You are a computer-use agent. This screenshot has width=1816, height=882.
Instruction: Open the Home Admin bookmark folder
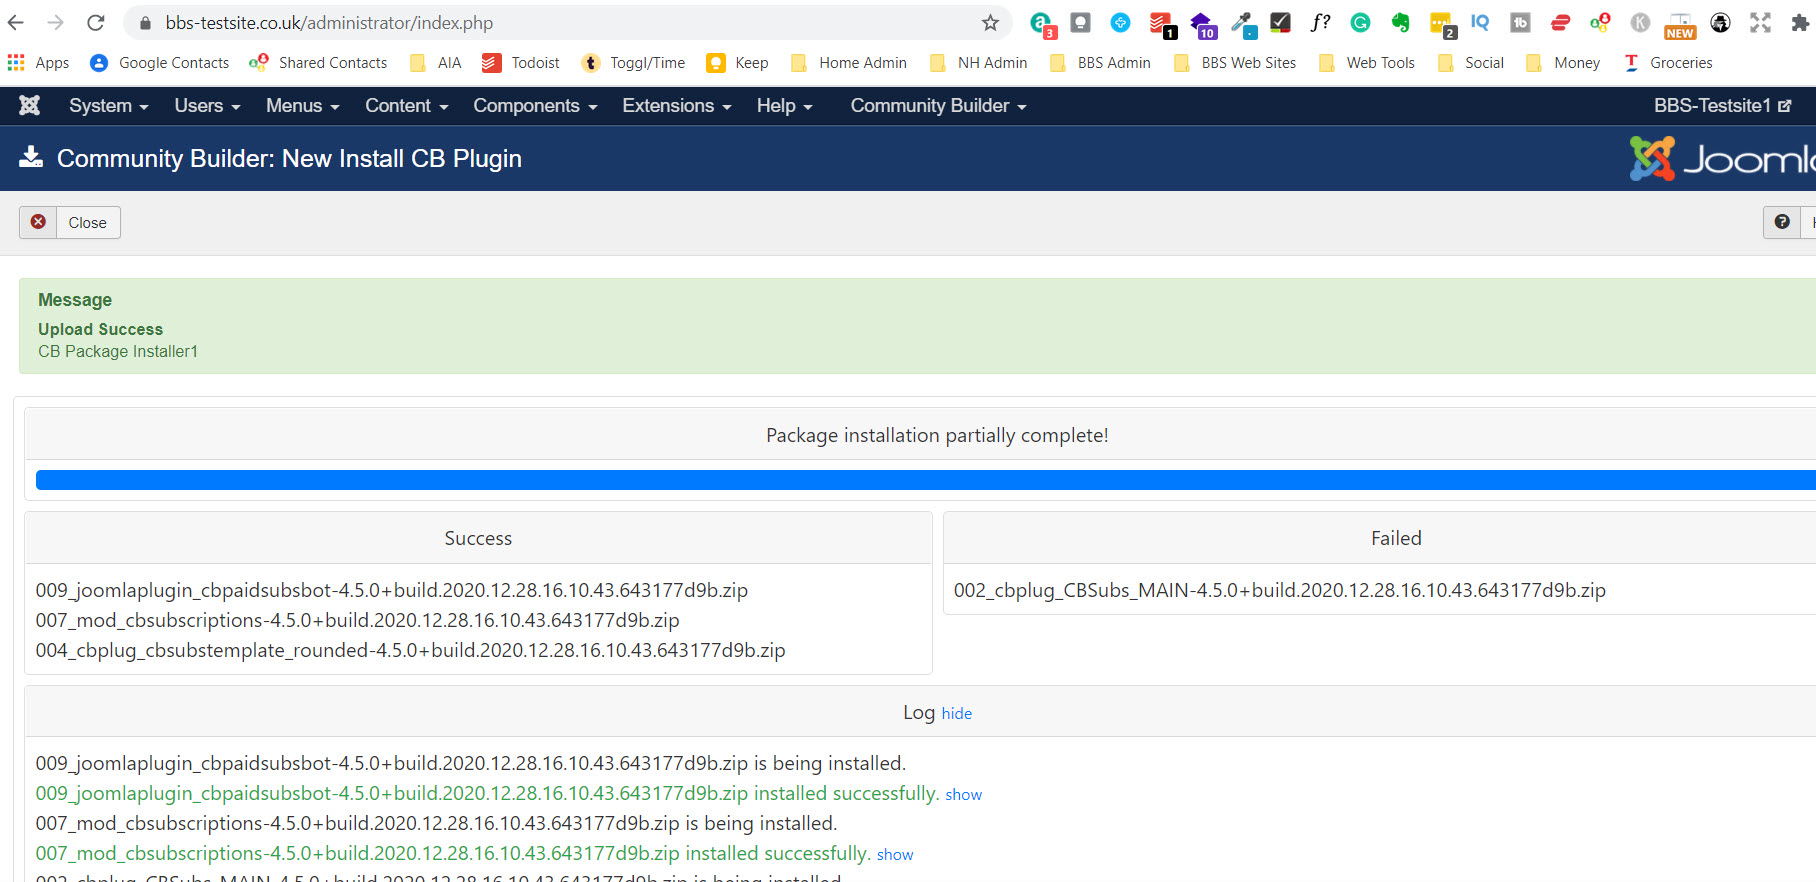point(848,62)
